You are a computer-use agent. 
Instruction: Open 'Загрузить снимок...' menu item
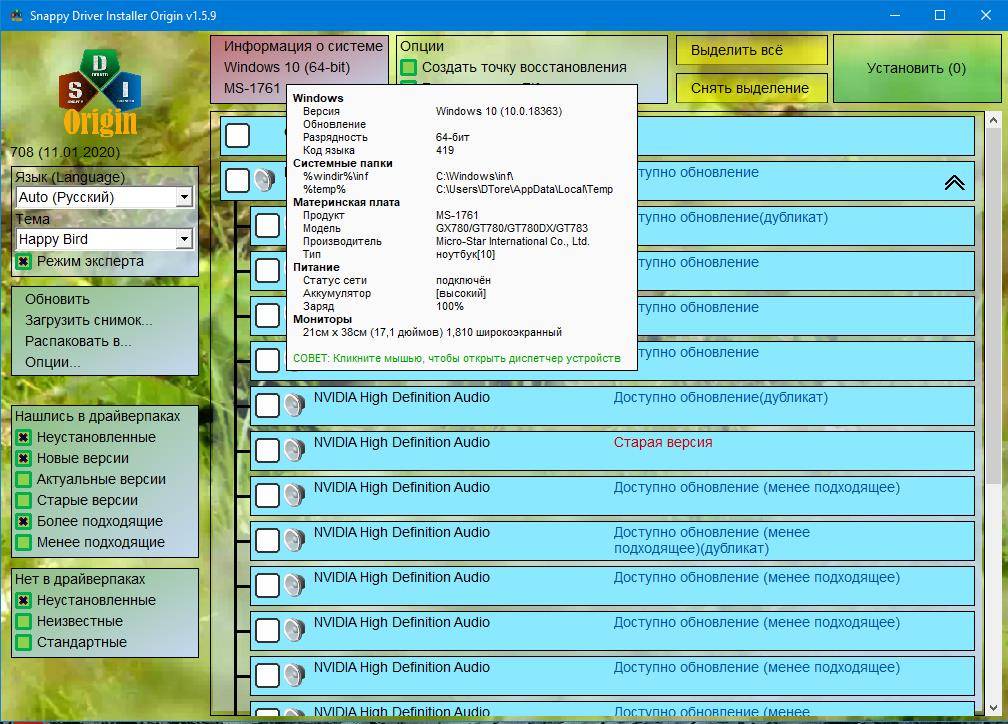(89, 320)
